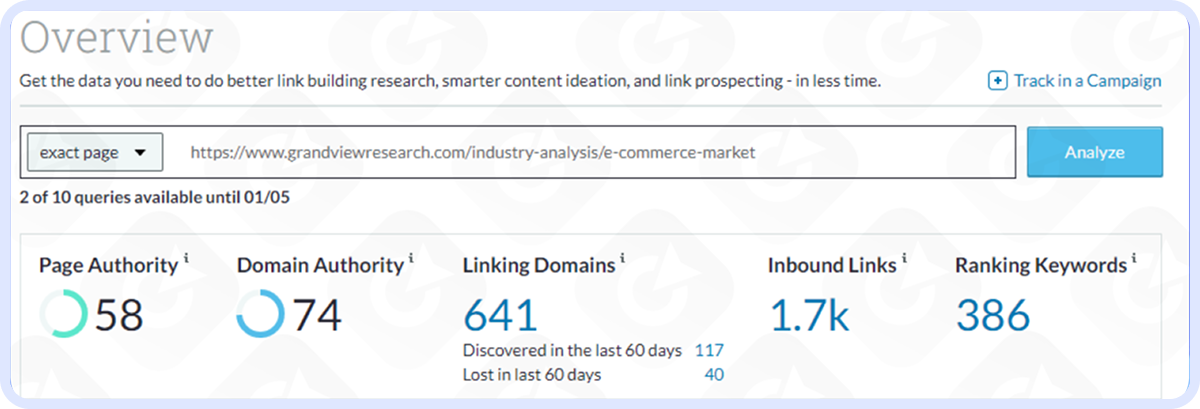Viewport: 1200px width, 409px height.
Task: Open the Linking Domains info tooltip icon
Action: click(622, 260)
